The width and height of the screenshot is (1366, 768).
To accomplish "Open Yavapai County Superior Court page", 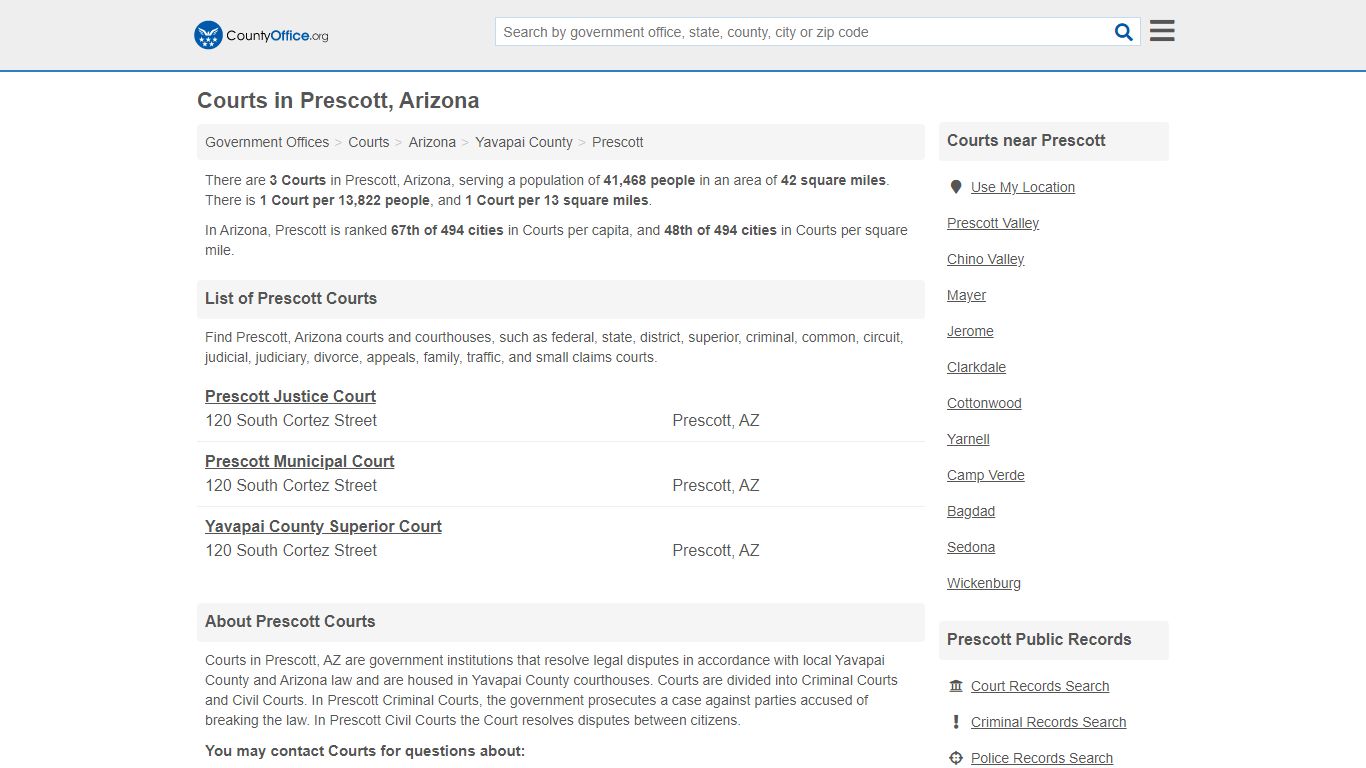I will pyautogui.click(x=323, y=526).
